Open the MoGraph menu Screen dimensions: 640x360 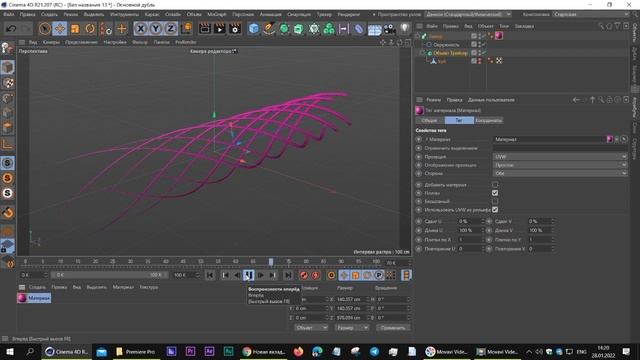[x=217, y=14]
